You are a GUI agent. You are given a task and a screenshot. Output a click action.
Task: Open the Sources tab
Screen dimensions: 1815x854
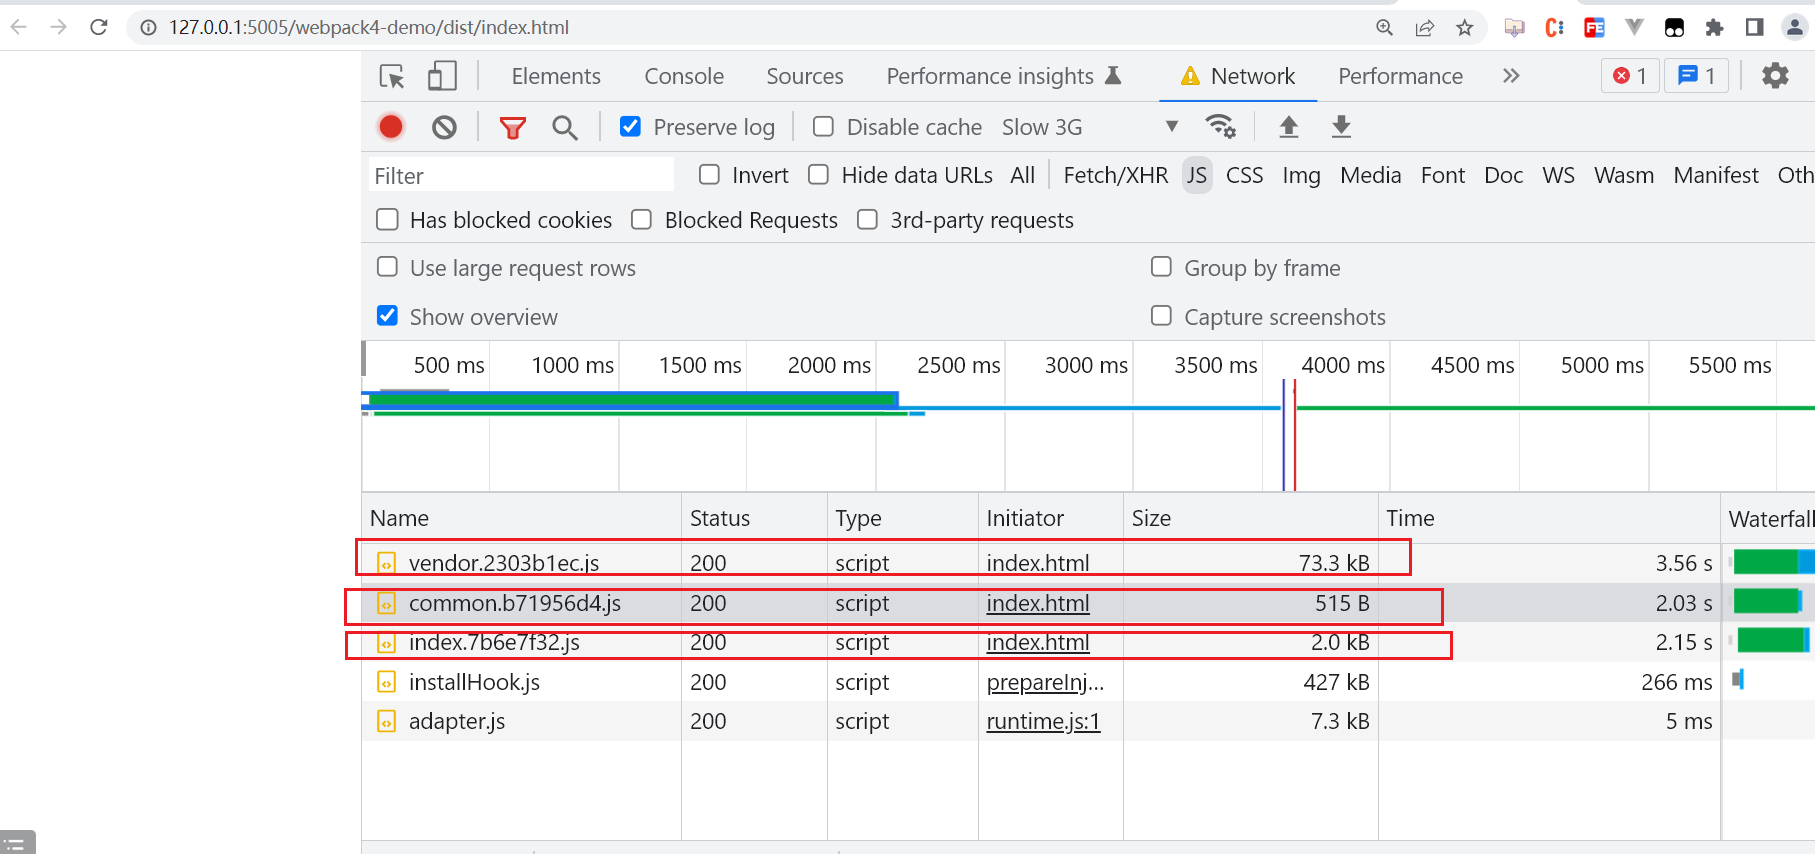(x=805, y=76)
